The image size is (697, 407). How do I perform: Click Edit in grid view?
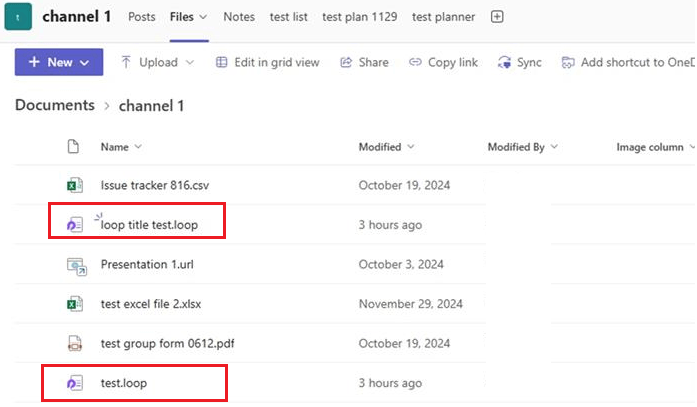(x=268, y=62)
